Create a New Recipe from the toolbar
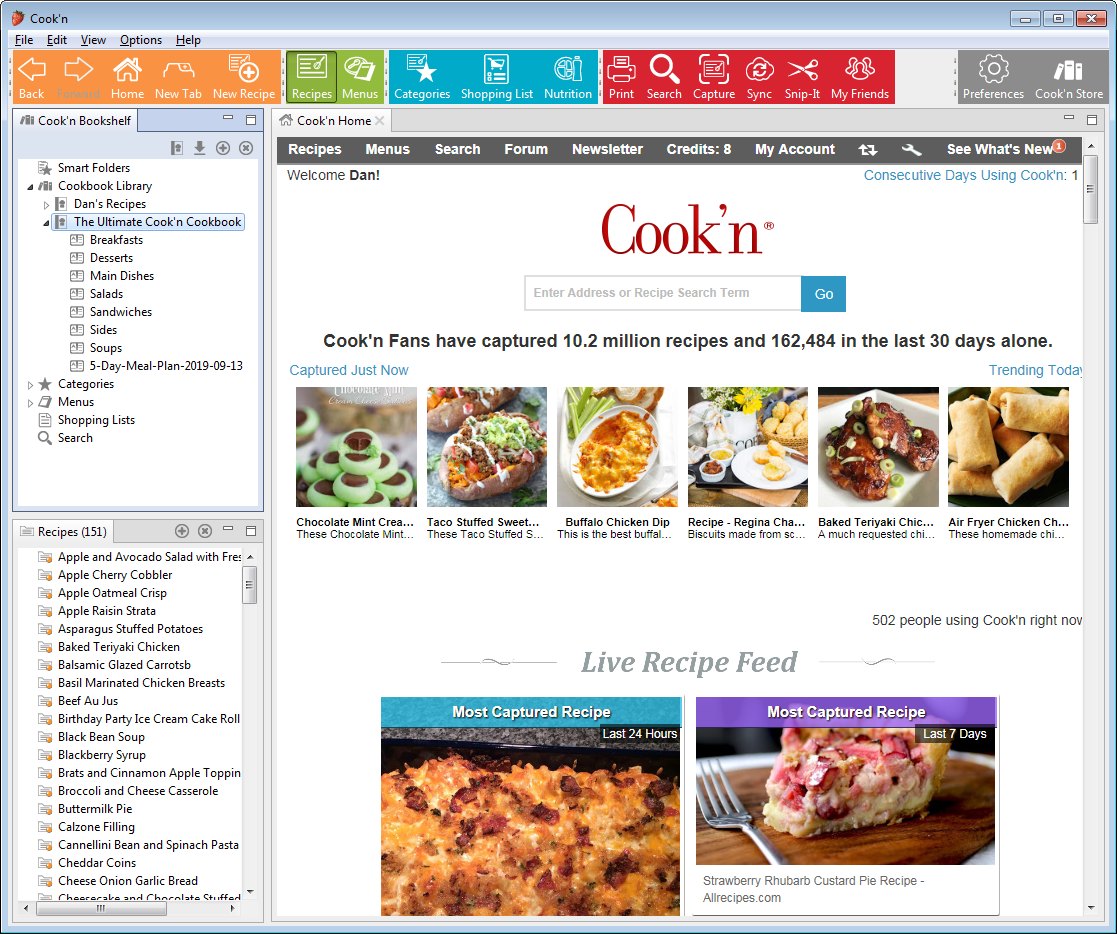The image size is (1117, 934). (244, 78)
